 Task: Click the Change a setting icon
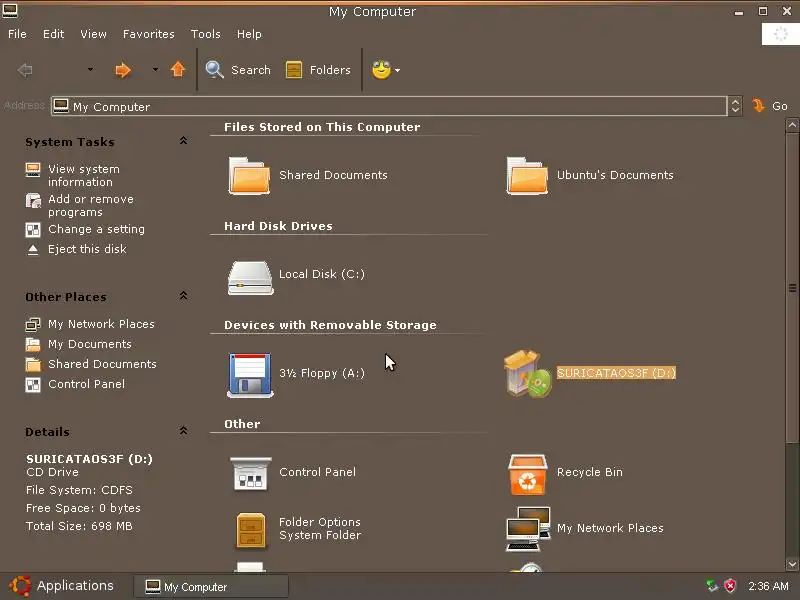pyautogui.click(x=33, y=230)
